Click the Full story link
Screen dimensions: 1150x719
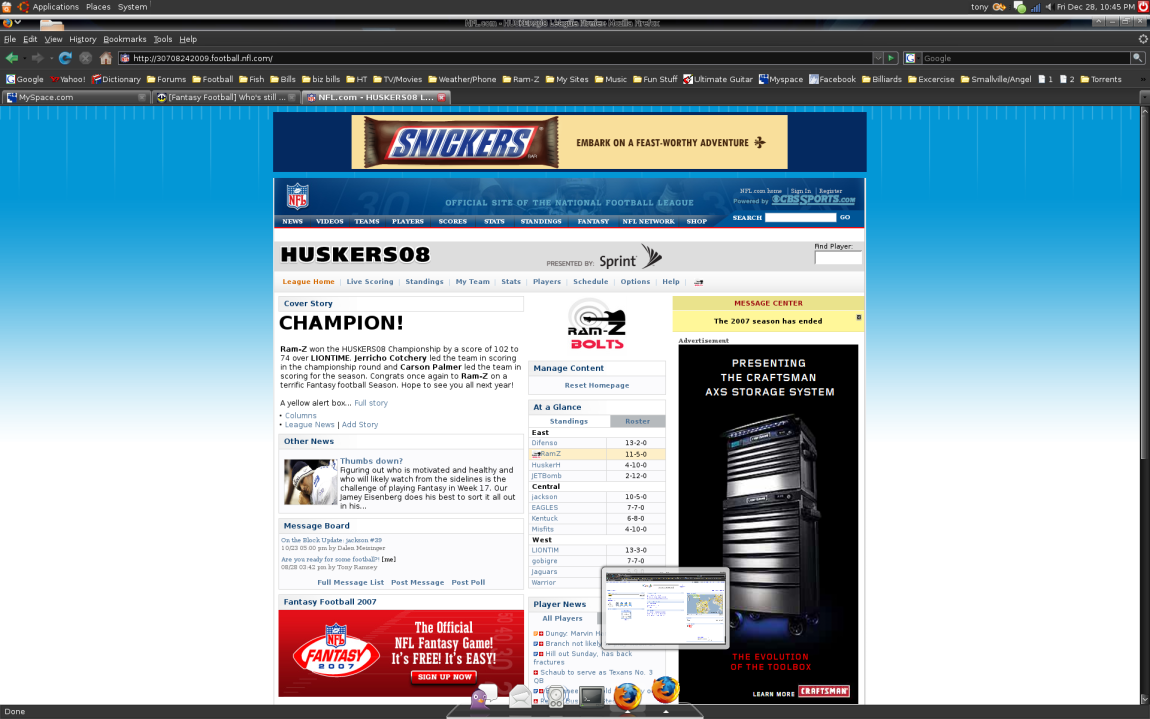pos(371,403)
